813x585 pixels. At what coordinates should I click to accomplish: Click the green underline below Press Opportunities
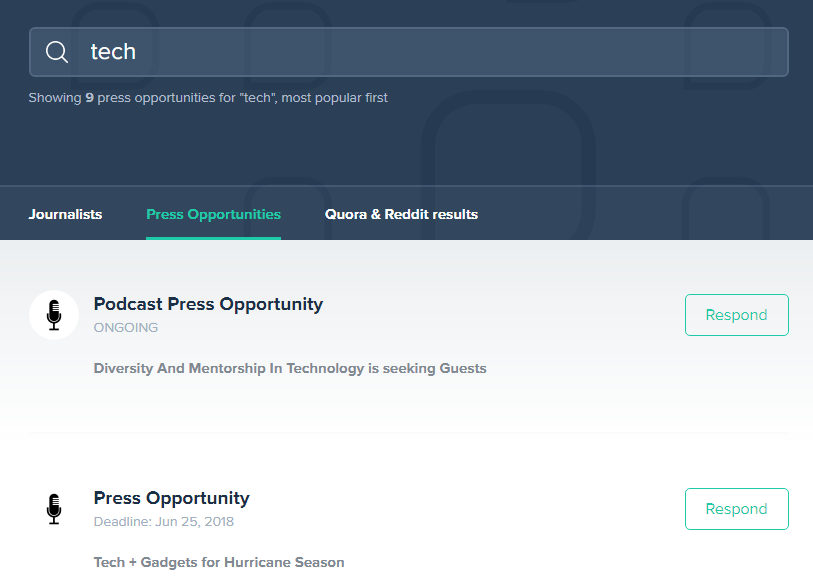point(213,238)
